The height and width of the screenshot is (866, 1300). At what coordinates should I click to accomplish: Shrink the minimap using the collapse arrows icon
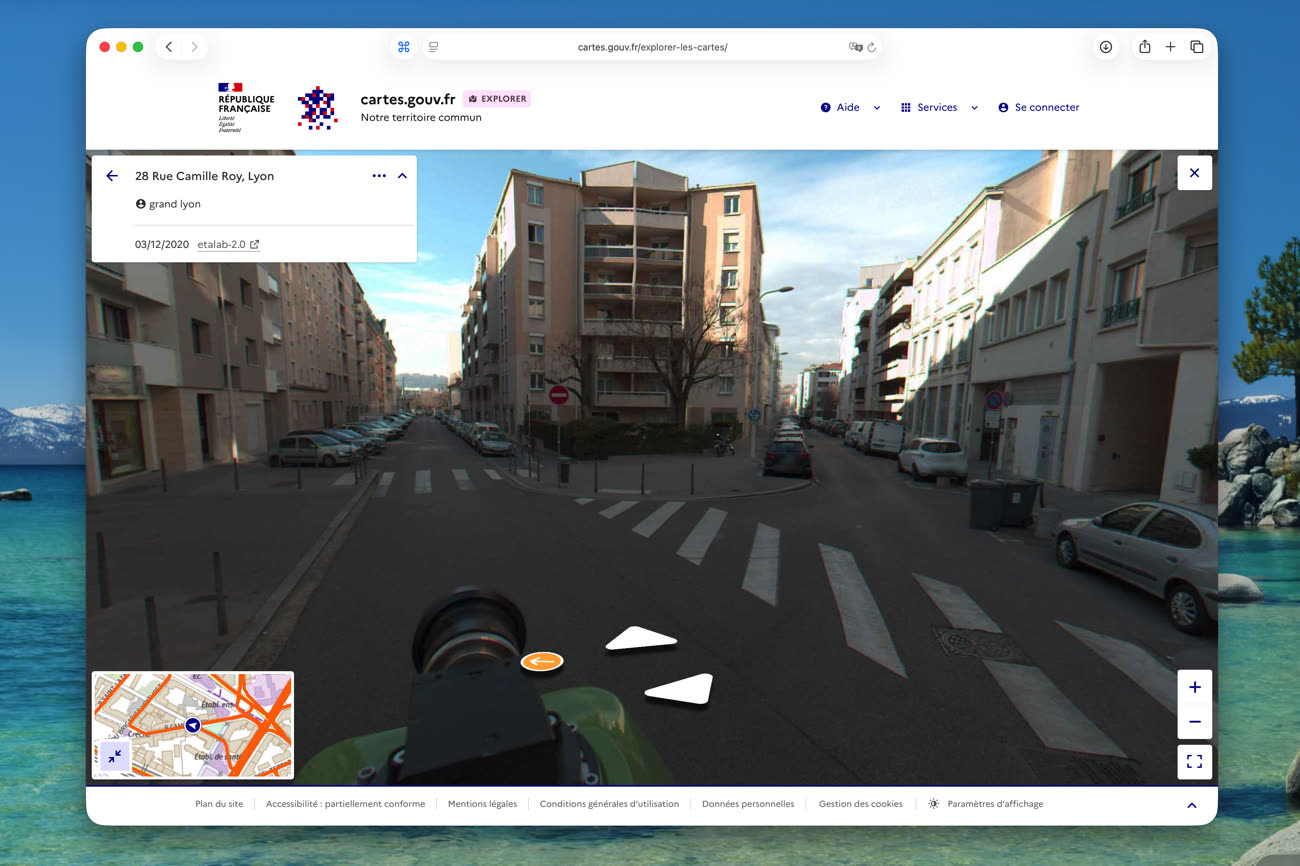(x=115, y=757)
